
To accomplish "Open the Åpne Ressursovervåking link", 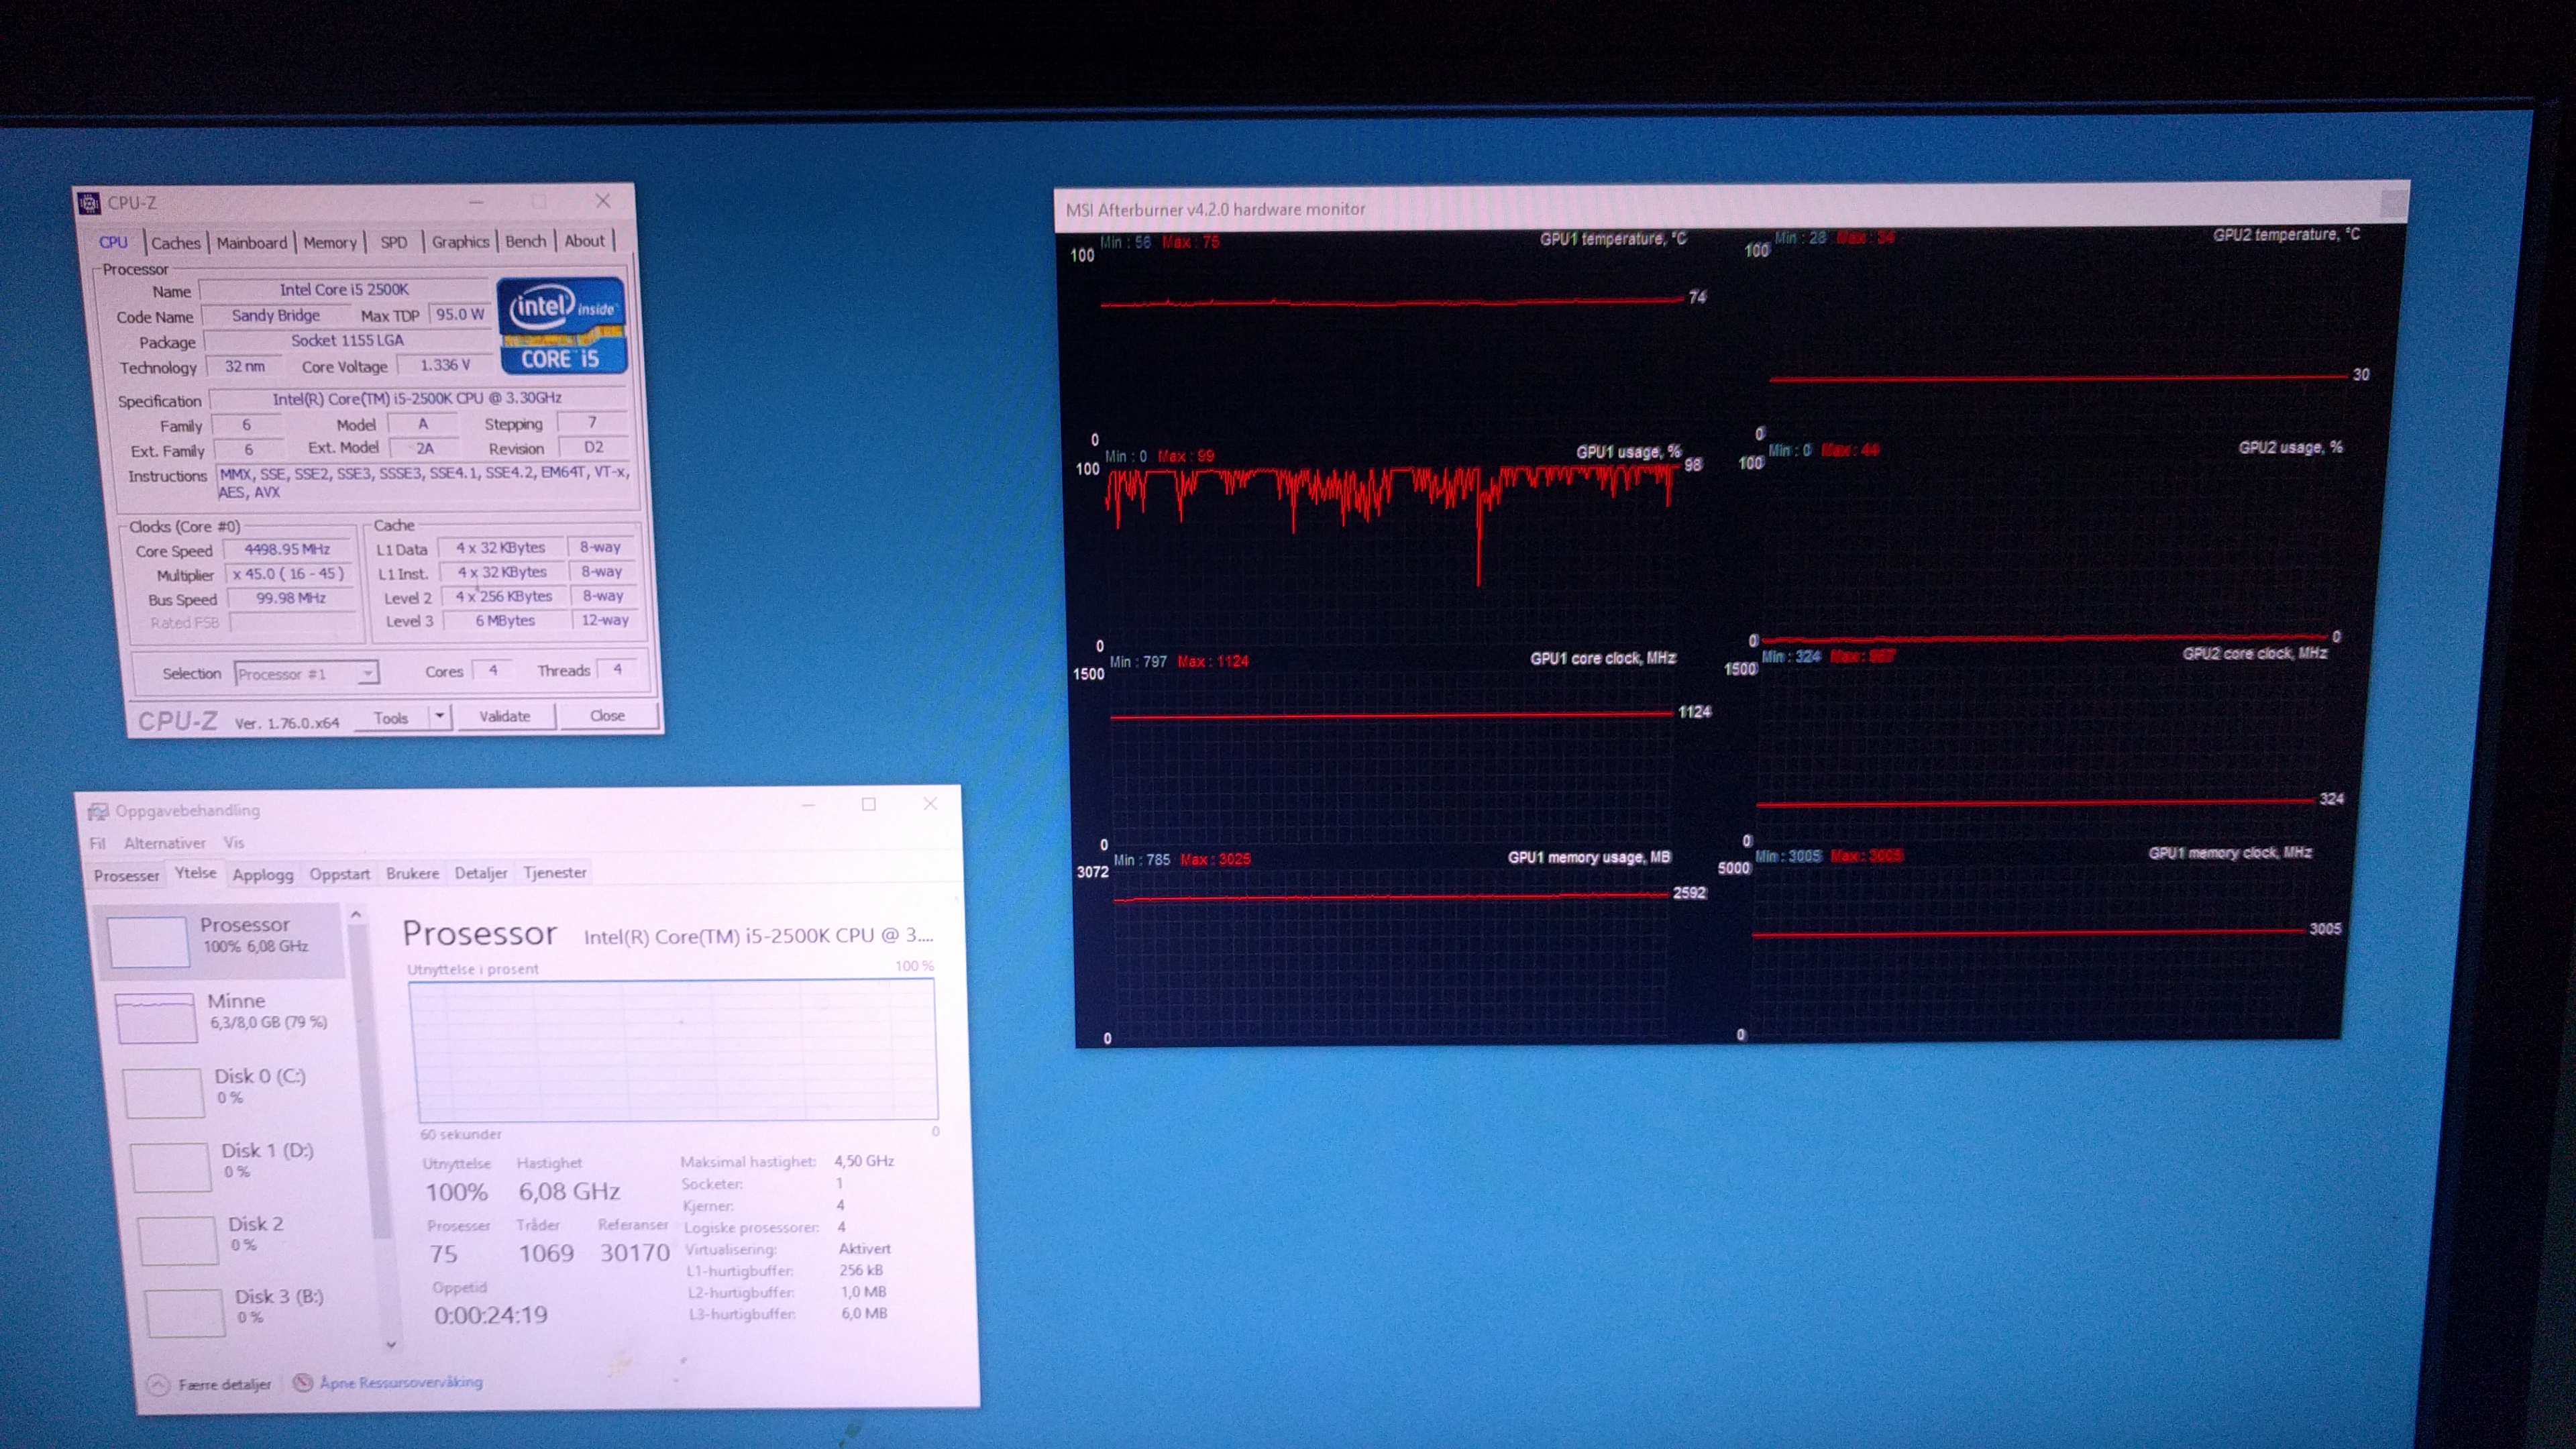I will pos(401,1383).
